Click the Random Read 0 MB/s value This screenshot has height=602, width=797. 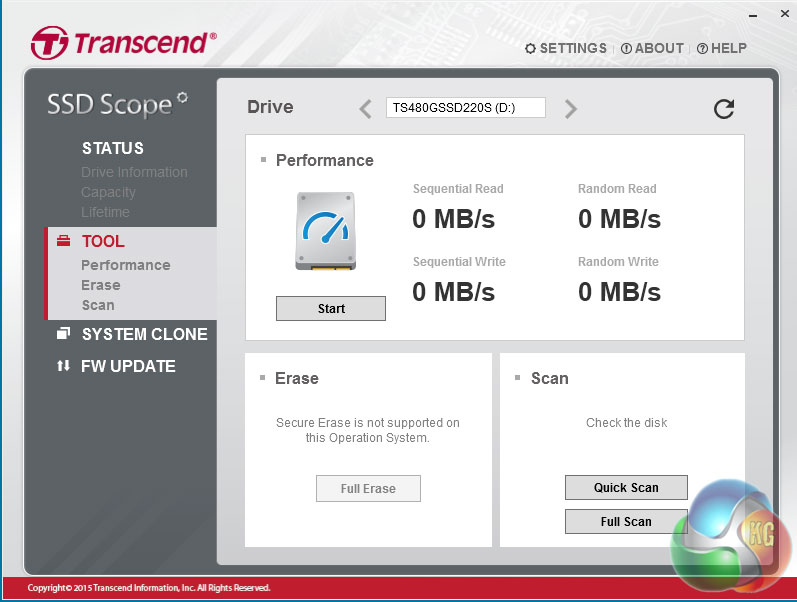[x=619, y=219]
